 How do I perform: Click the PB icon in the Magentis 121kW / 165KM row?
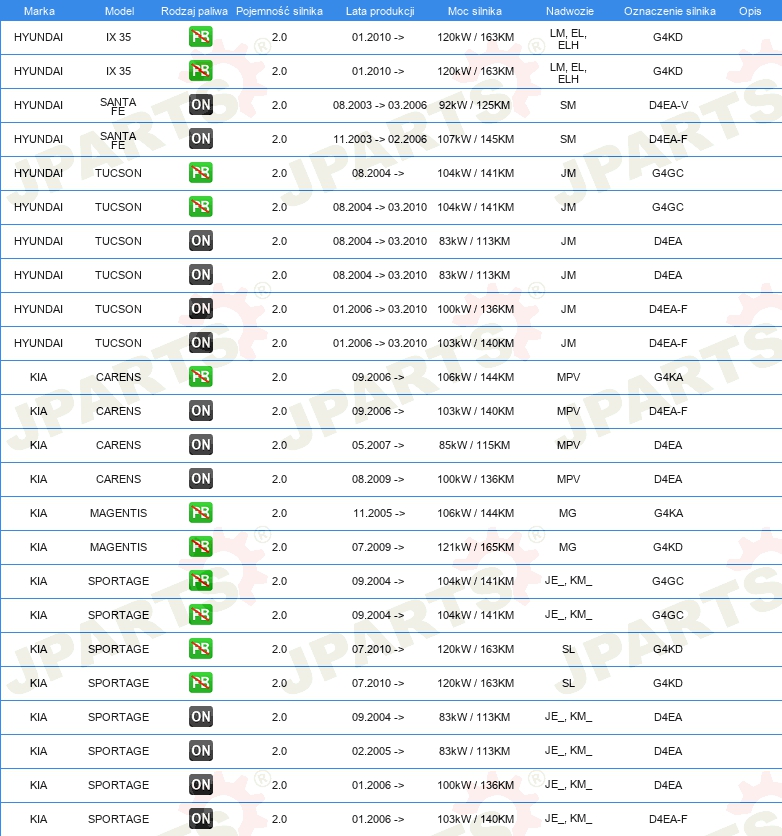point(200,547)
